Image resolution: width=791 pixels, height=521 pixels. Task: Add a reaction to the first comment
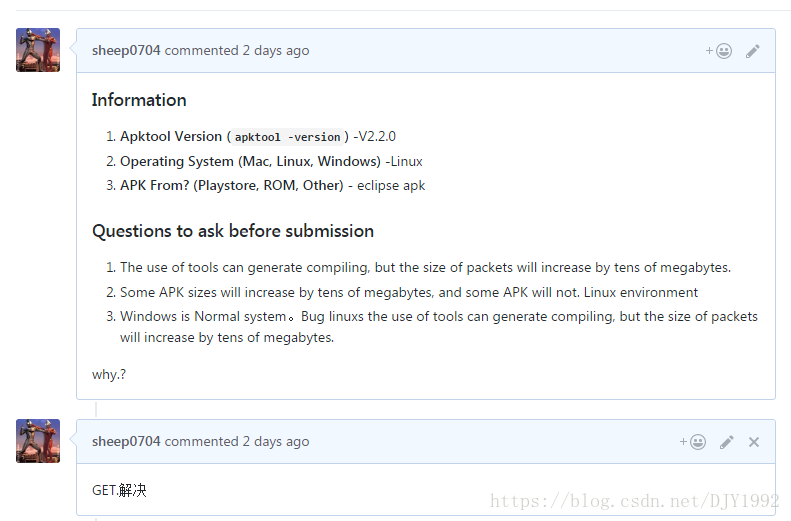pos(719,51)
